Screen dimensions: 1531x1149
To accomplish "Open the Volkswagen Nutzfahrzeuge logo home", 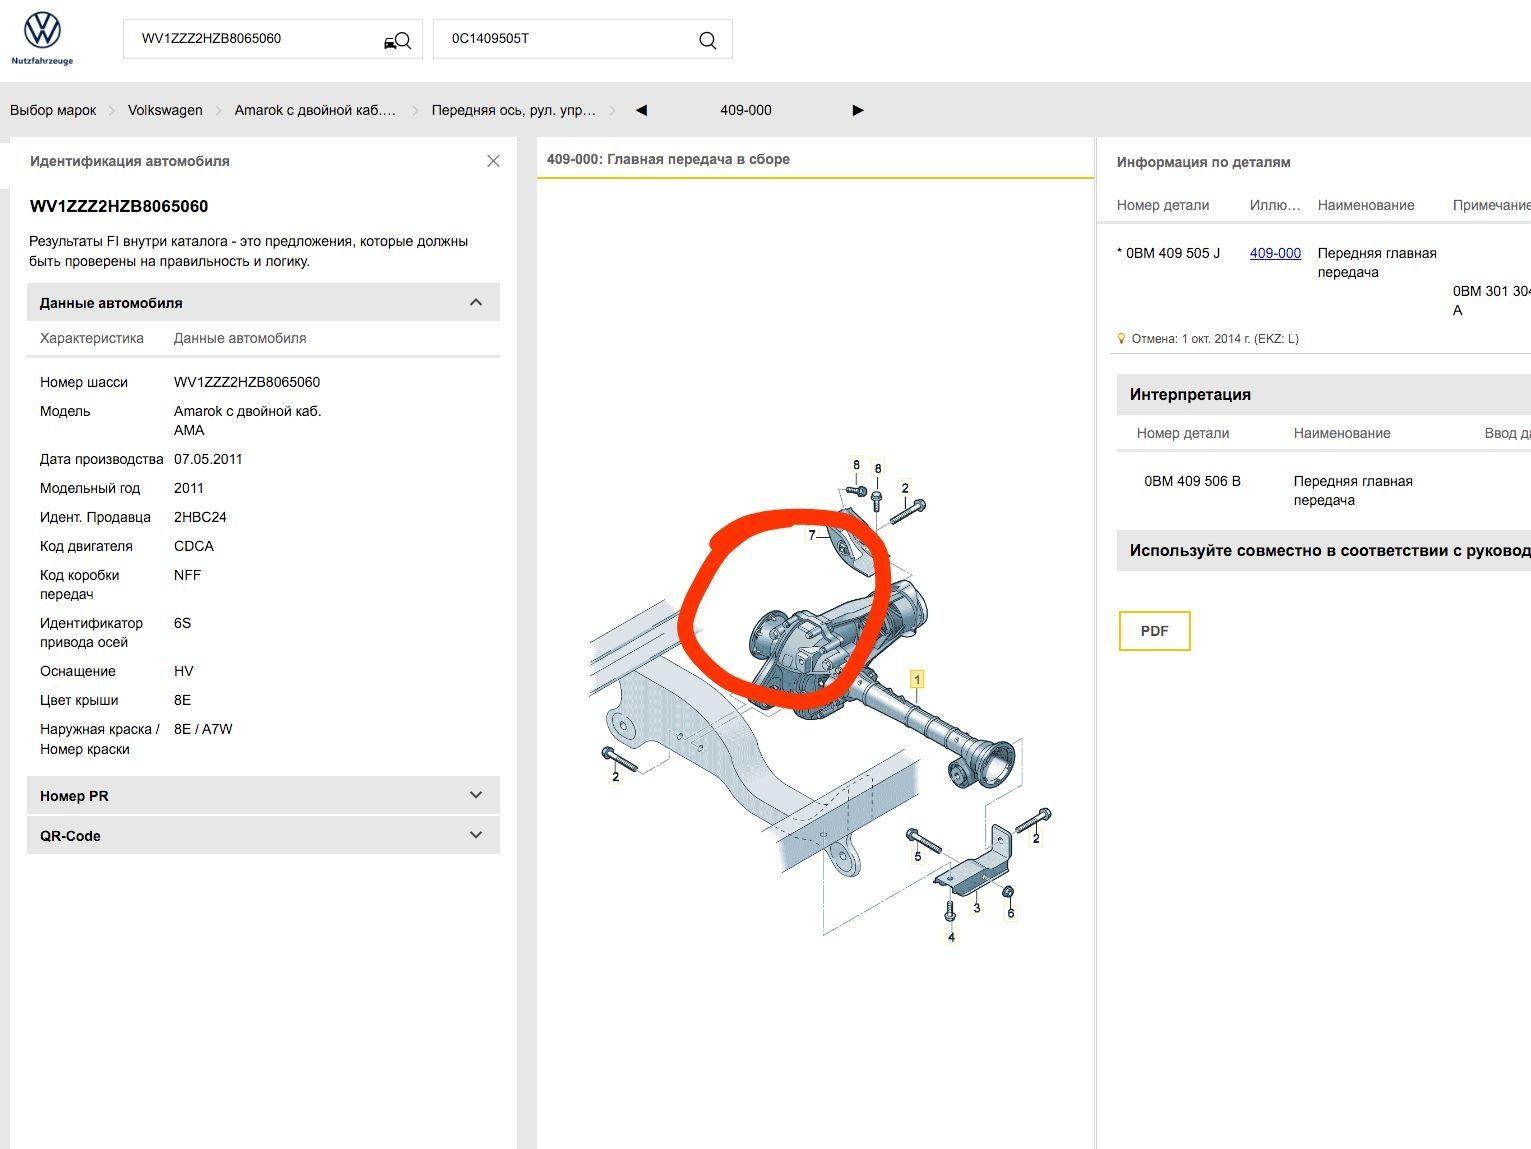I will (42, 38).
